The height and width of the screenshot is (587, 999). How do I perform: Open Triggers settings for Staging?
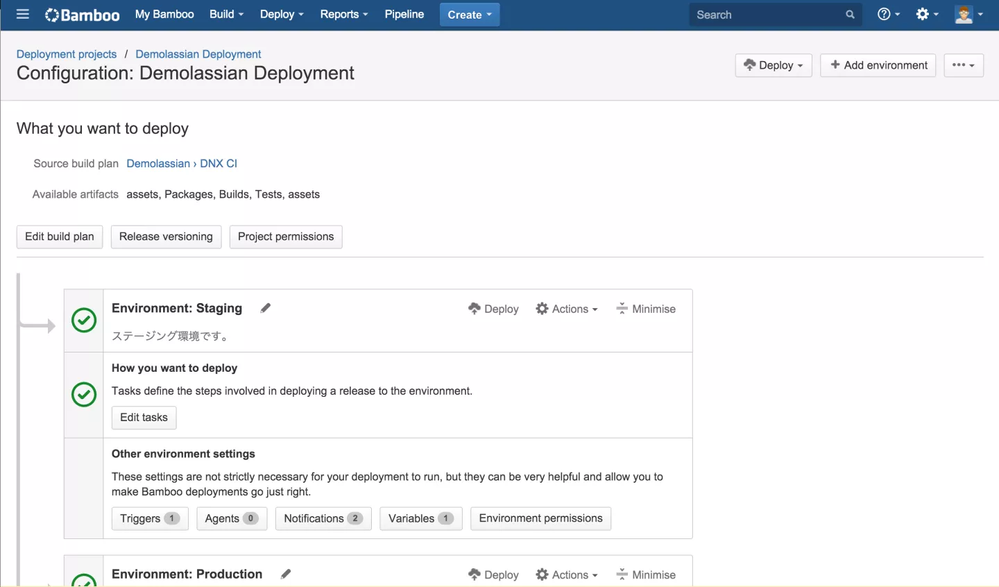pyautogui.click(x=150, y=519)
